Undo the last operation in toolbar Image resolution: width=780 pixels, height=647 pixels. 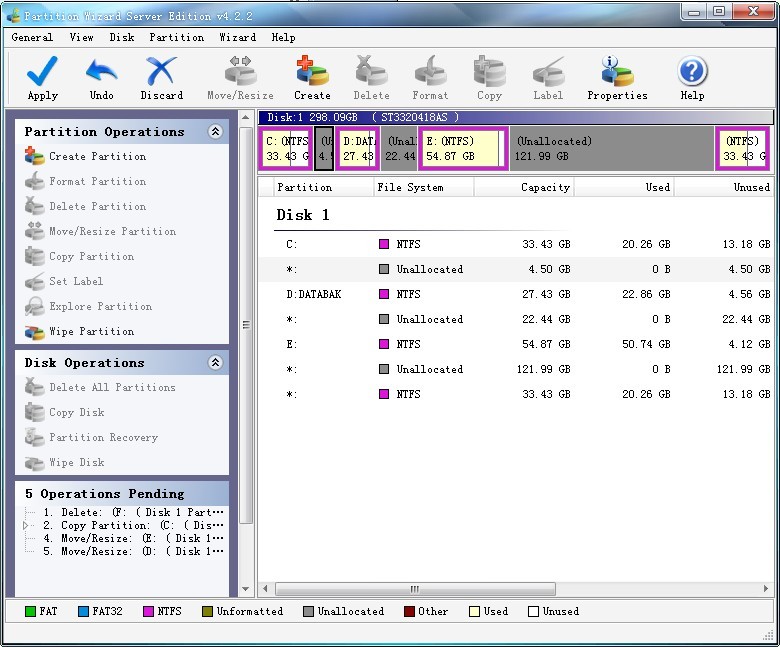[x=101, y=71]
